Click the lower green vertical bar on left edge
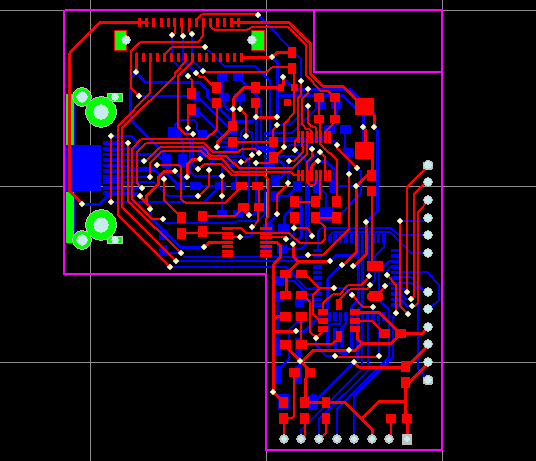 coord(70,218)
